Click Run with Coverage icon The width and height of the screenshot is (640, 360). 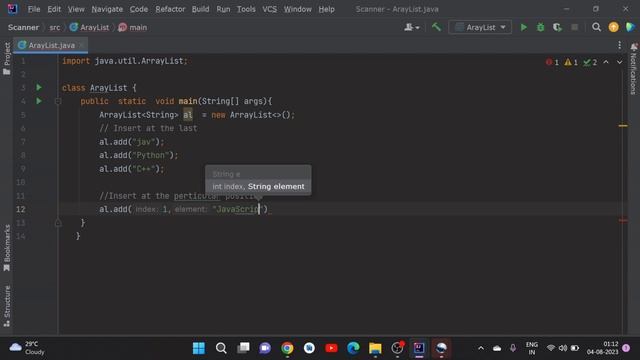click(557, 27)
